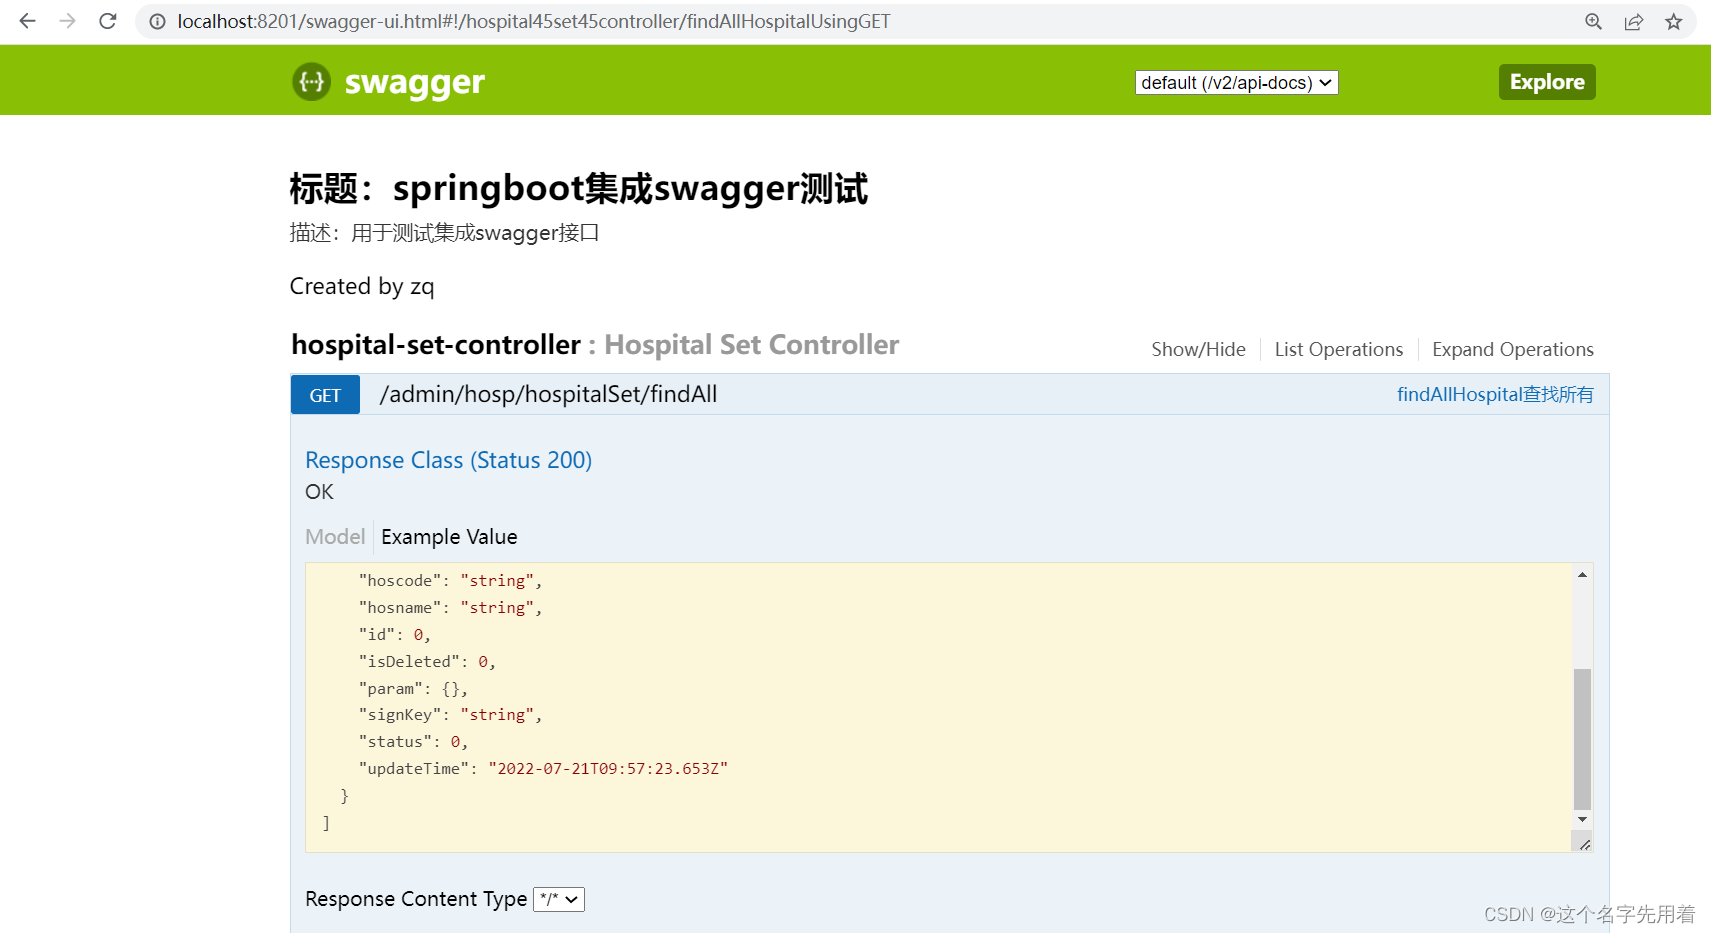
Task: Click the resize handle of example box
Action: tap(1584, 844)
